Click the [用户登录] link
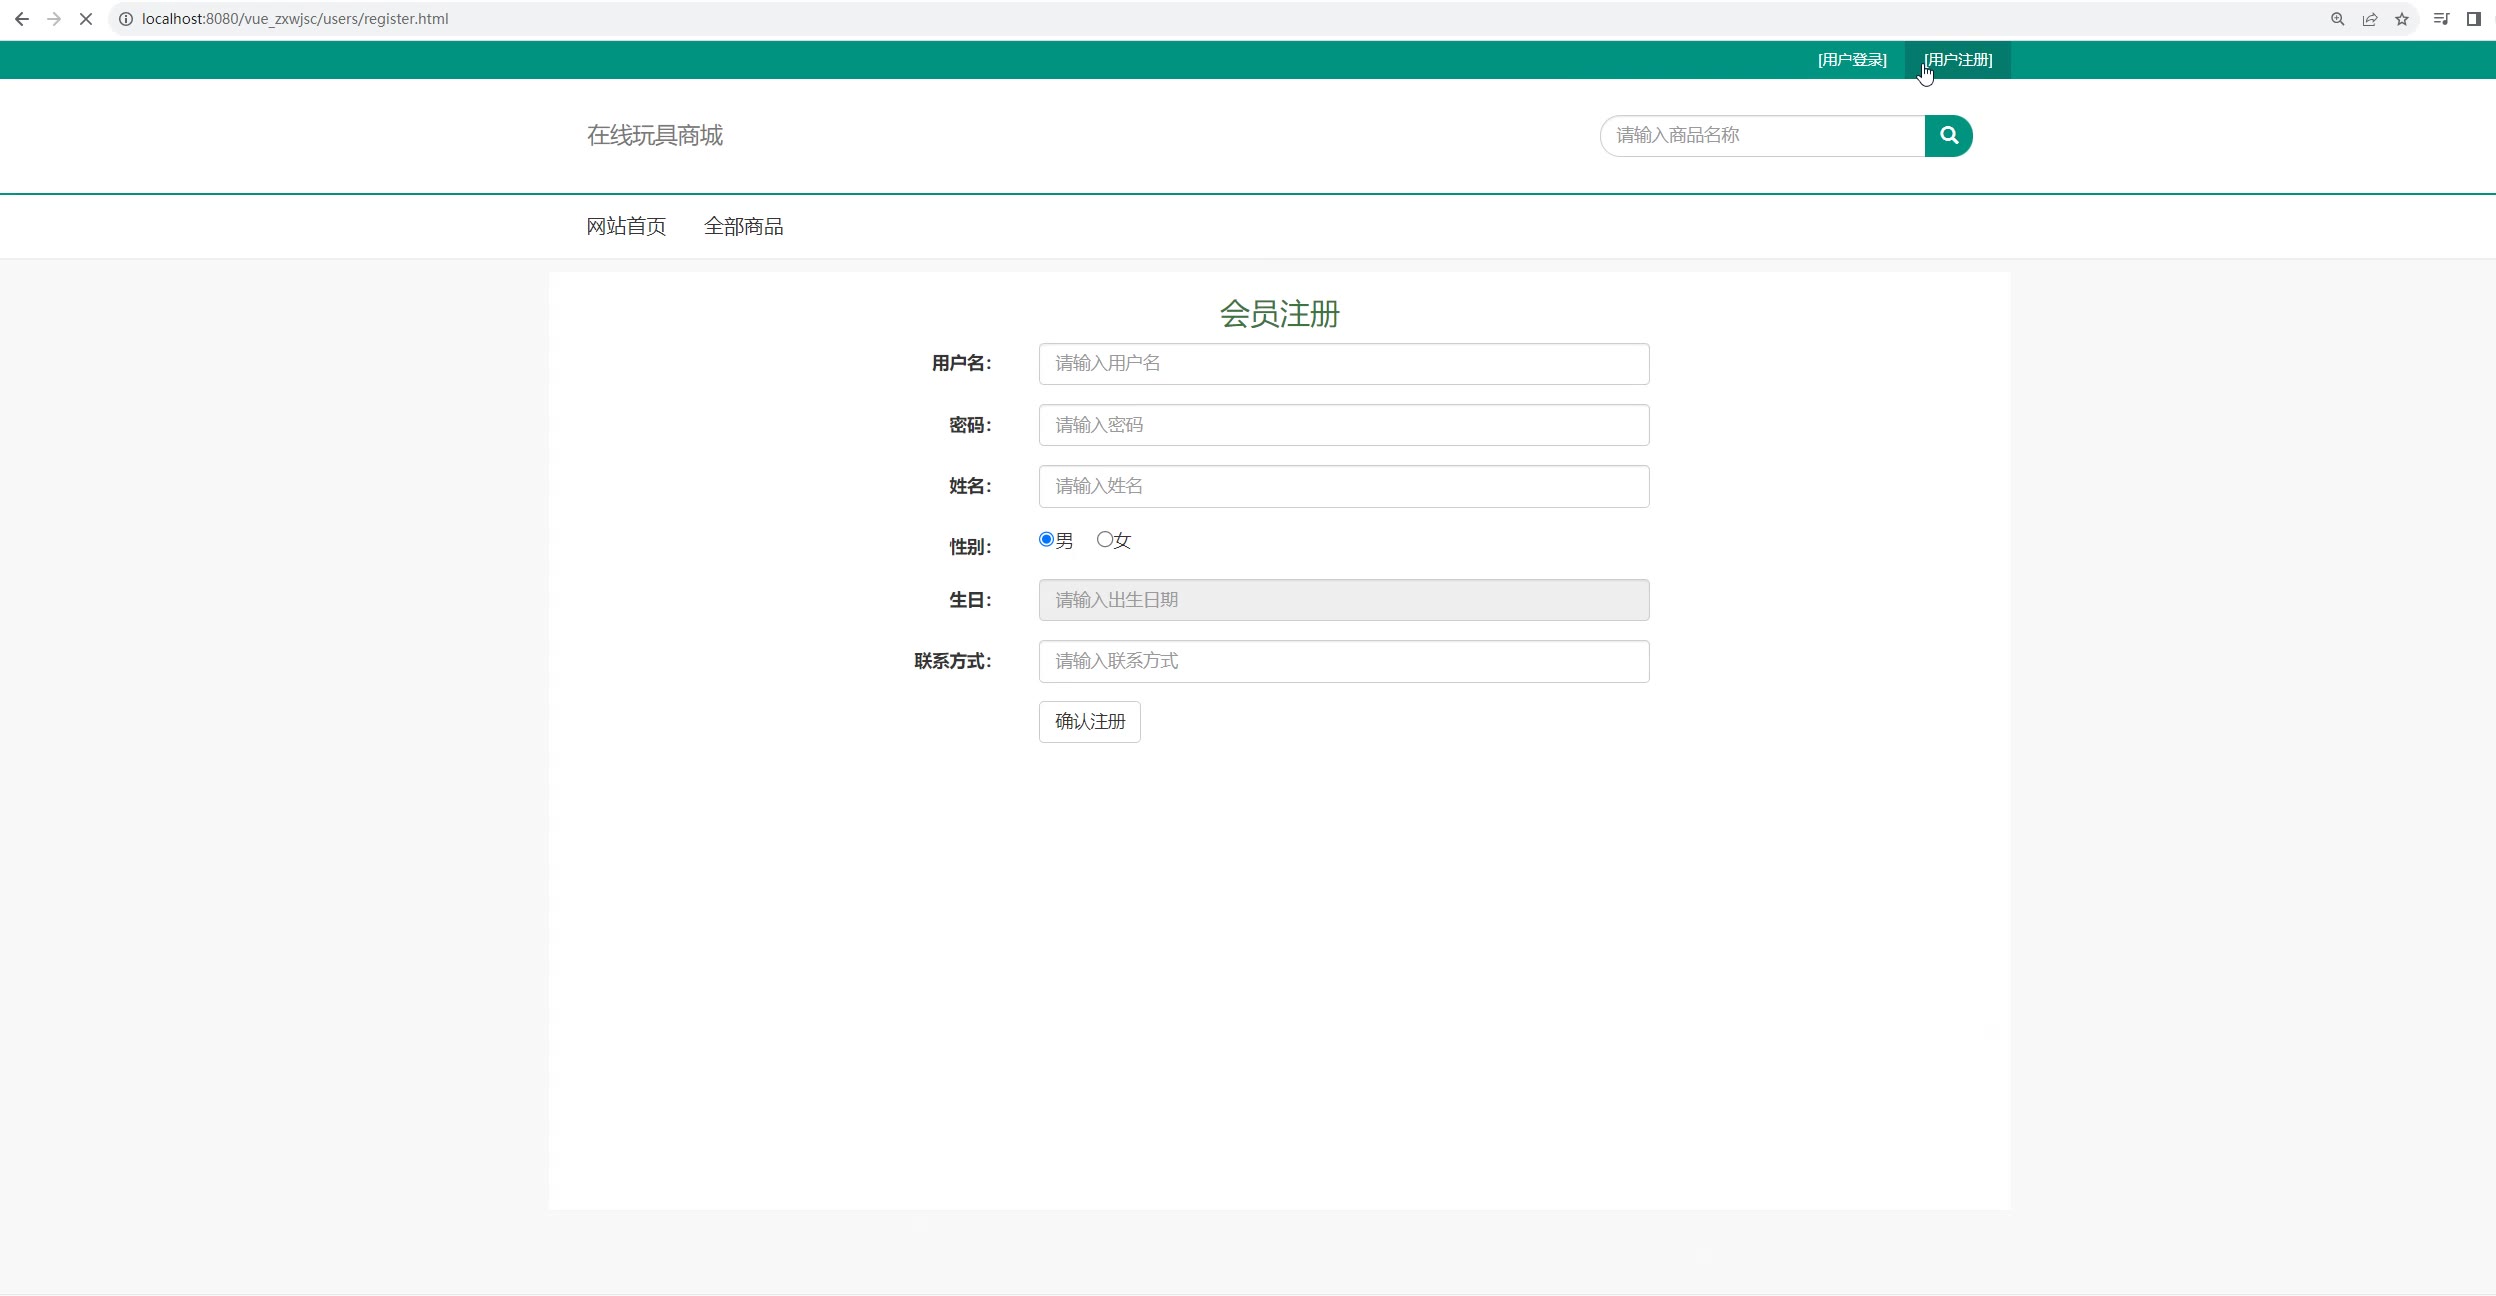 coord(1852,60)
